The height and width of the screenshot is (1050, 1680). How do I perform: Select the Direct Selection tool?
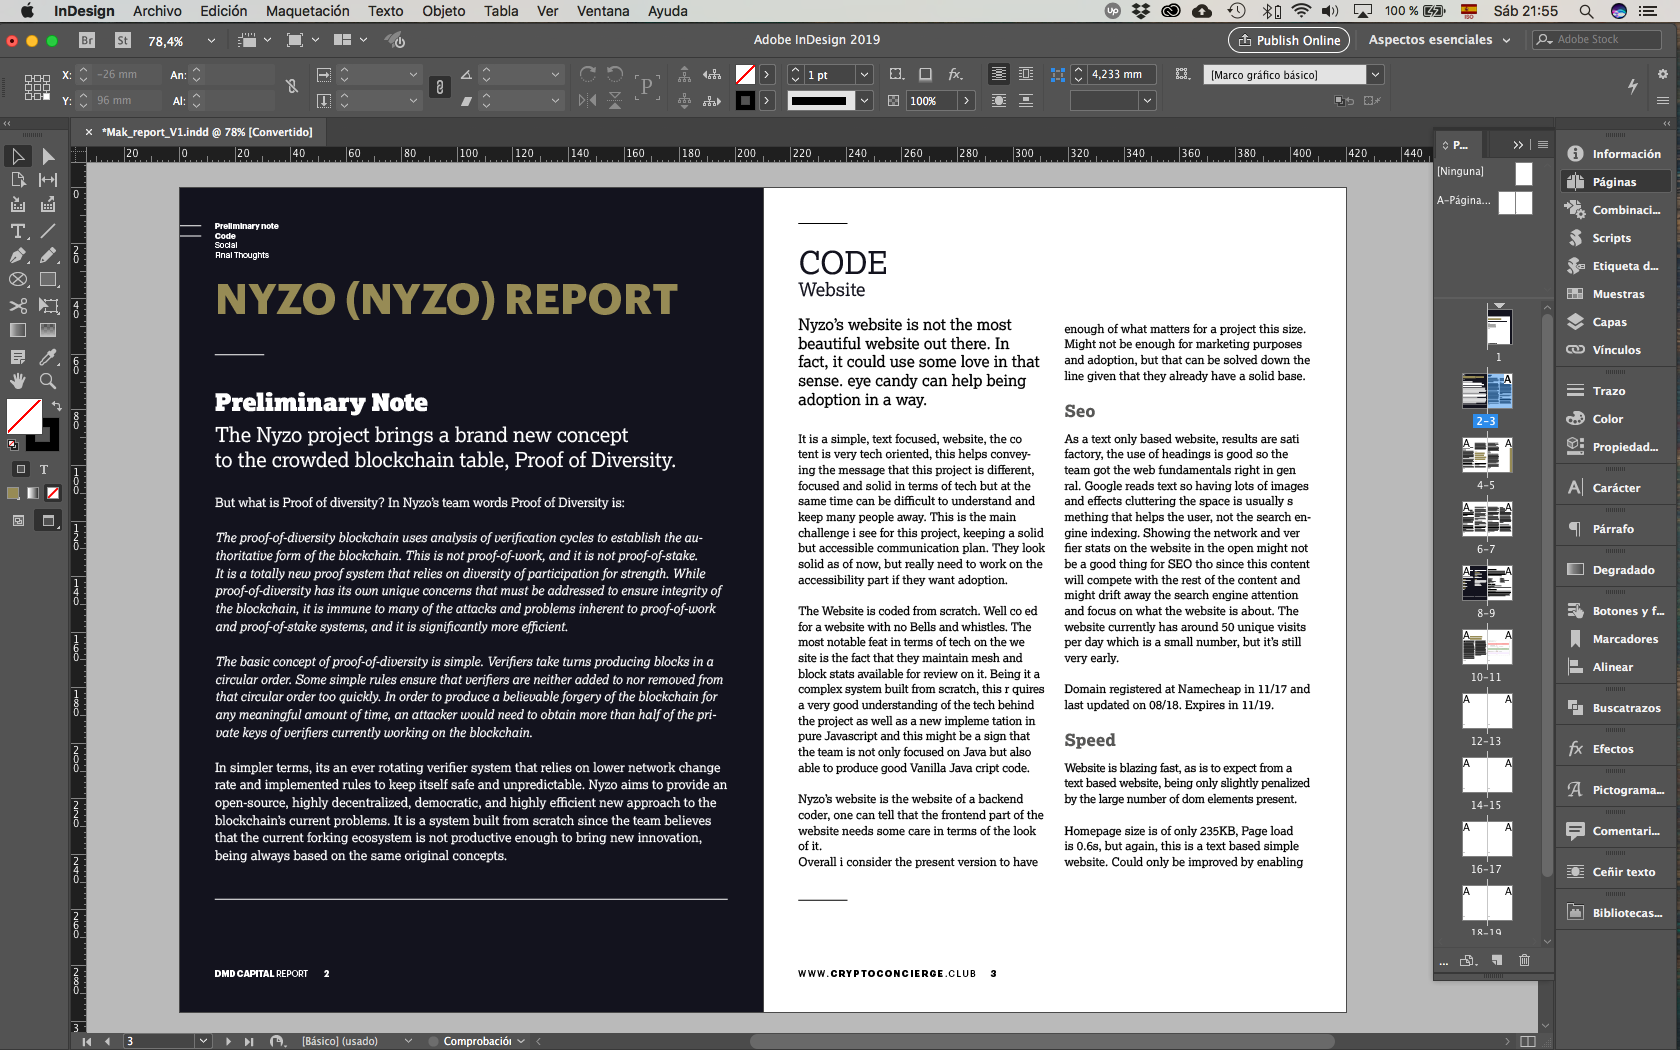(x=48, y=156)
